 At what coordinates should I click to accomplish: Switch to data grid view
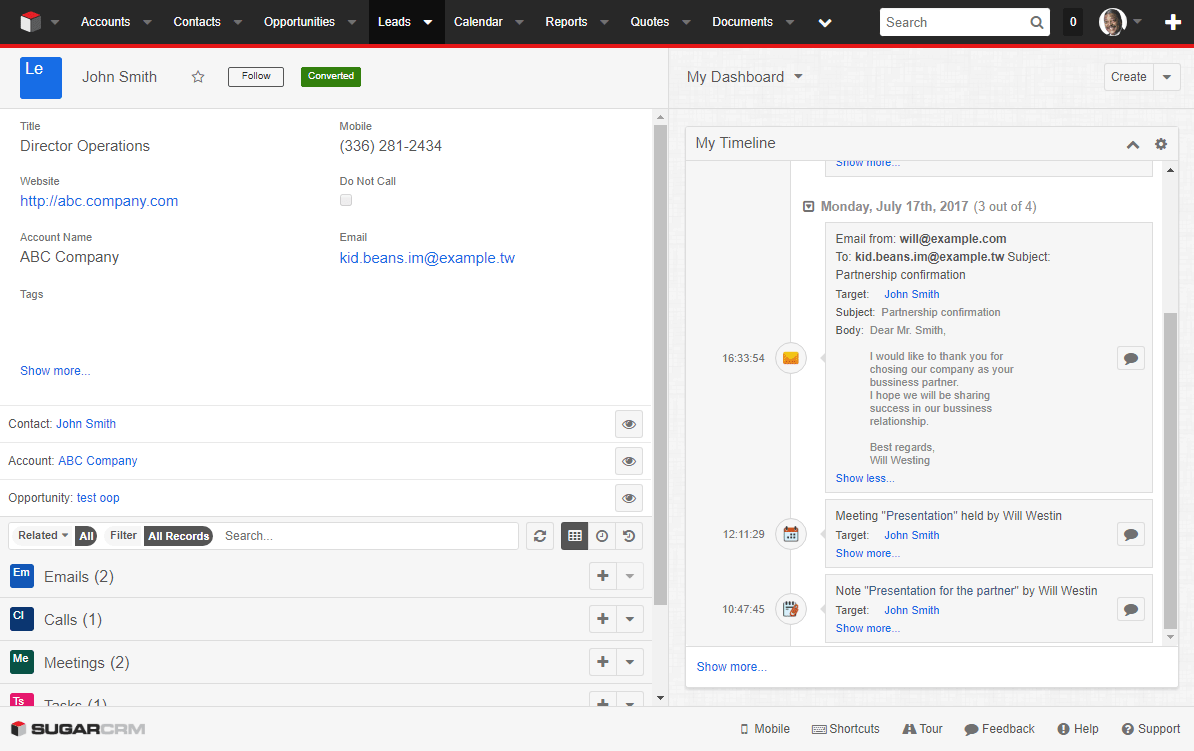[575, 536]
